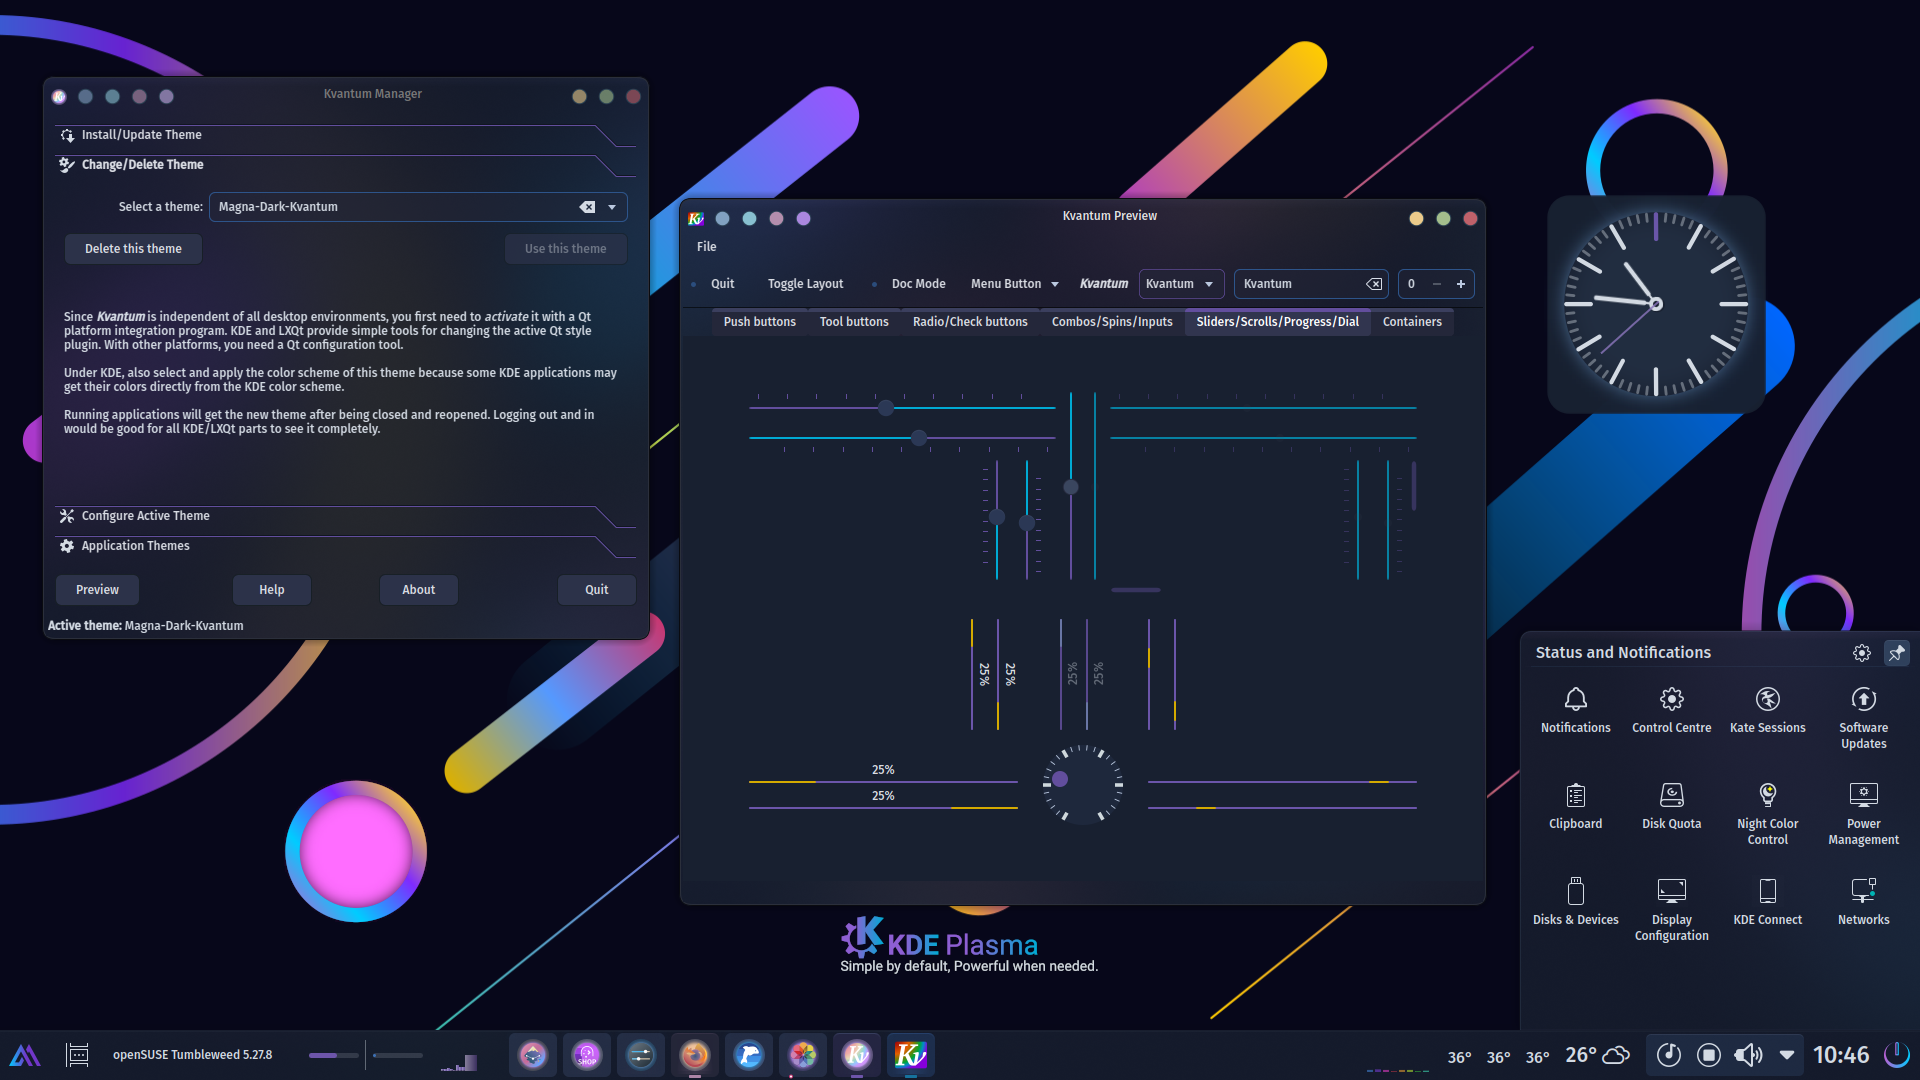Click the cloudy weather widget on taskbar
This screenshot has width=1920, height=1080.
click(x=1597, y=1055)
